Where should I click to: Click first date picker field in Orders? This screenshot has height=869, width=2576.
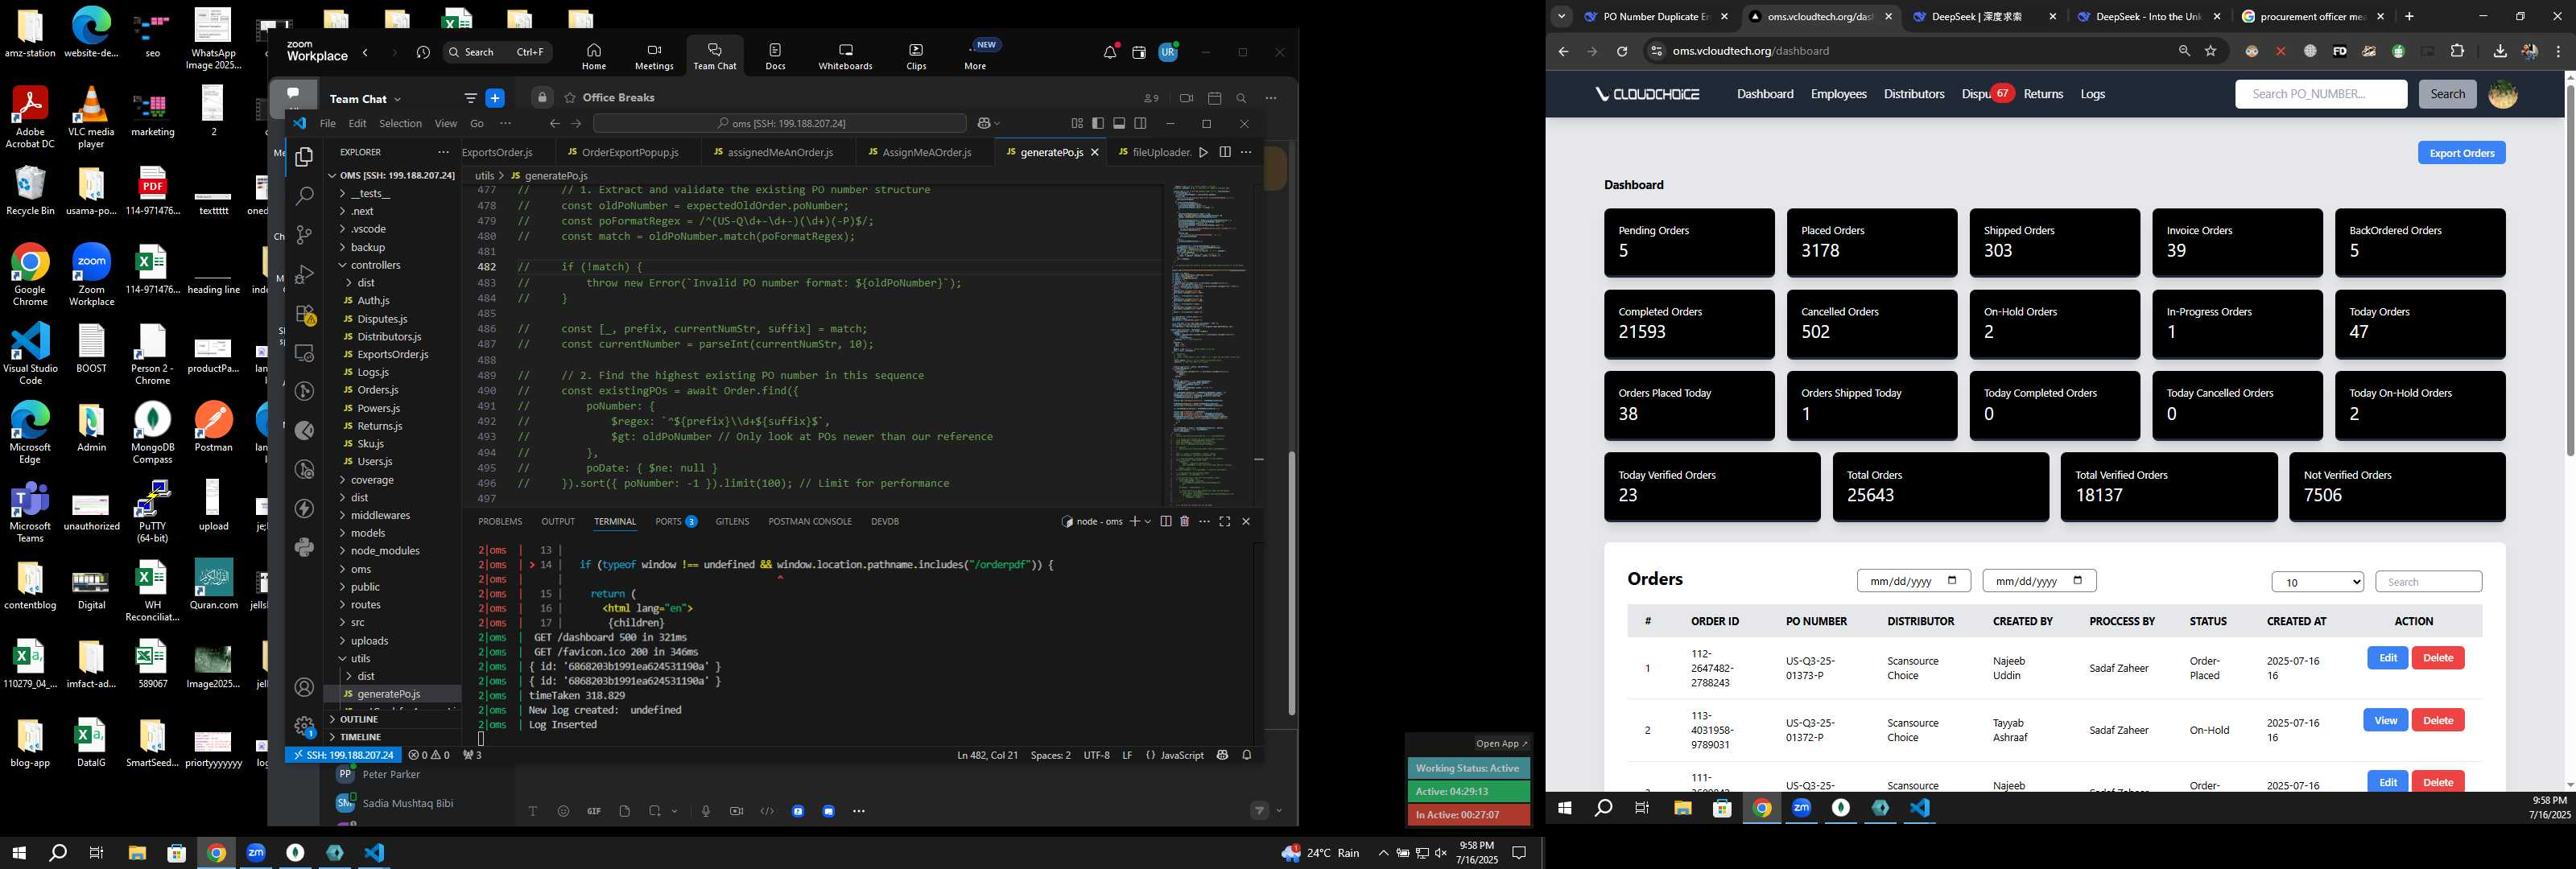click(1913, 581)
